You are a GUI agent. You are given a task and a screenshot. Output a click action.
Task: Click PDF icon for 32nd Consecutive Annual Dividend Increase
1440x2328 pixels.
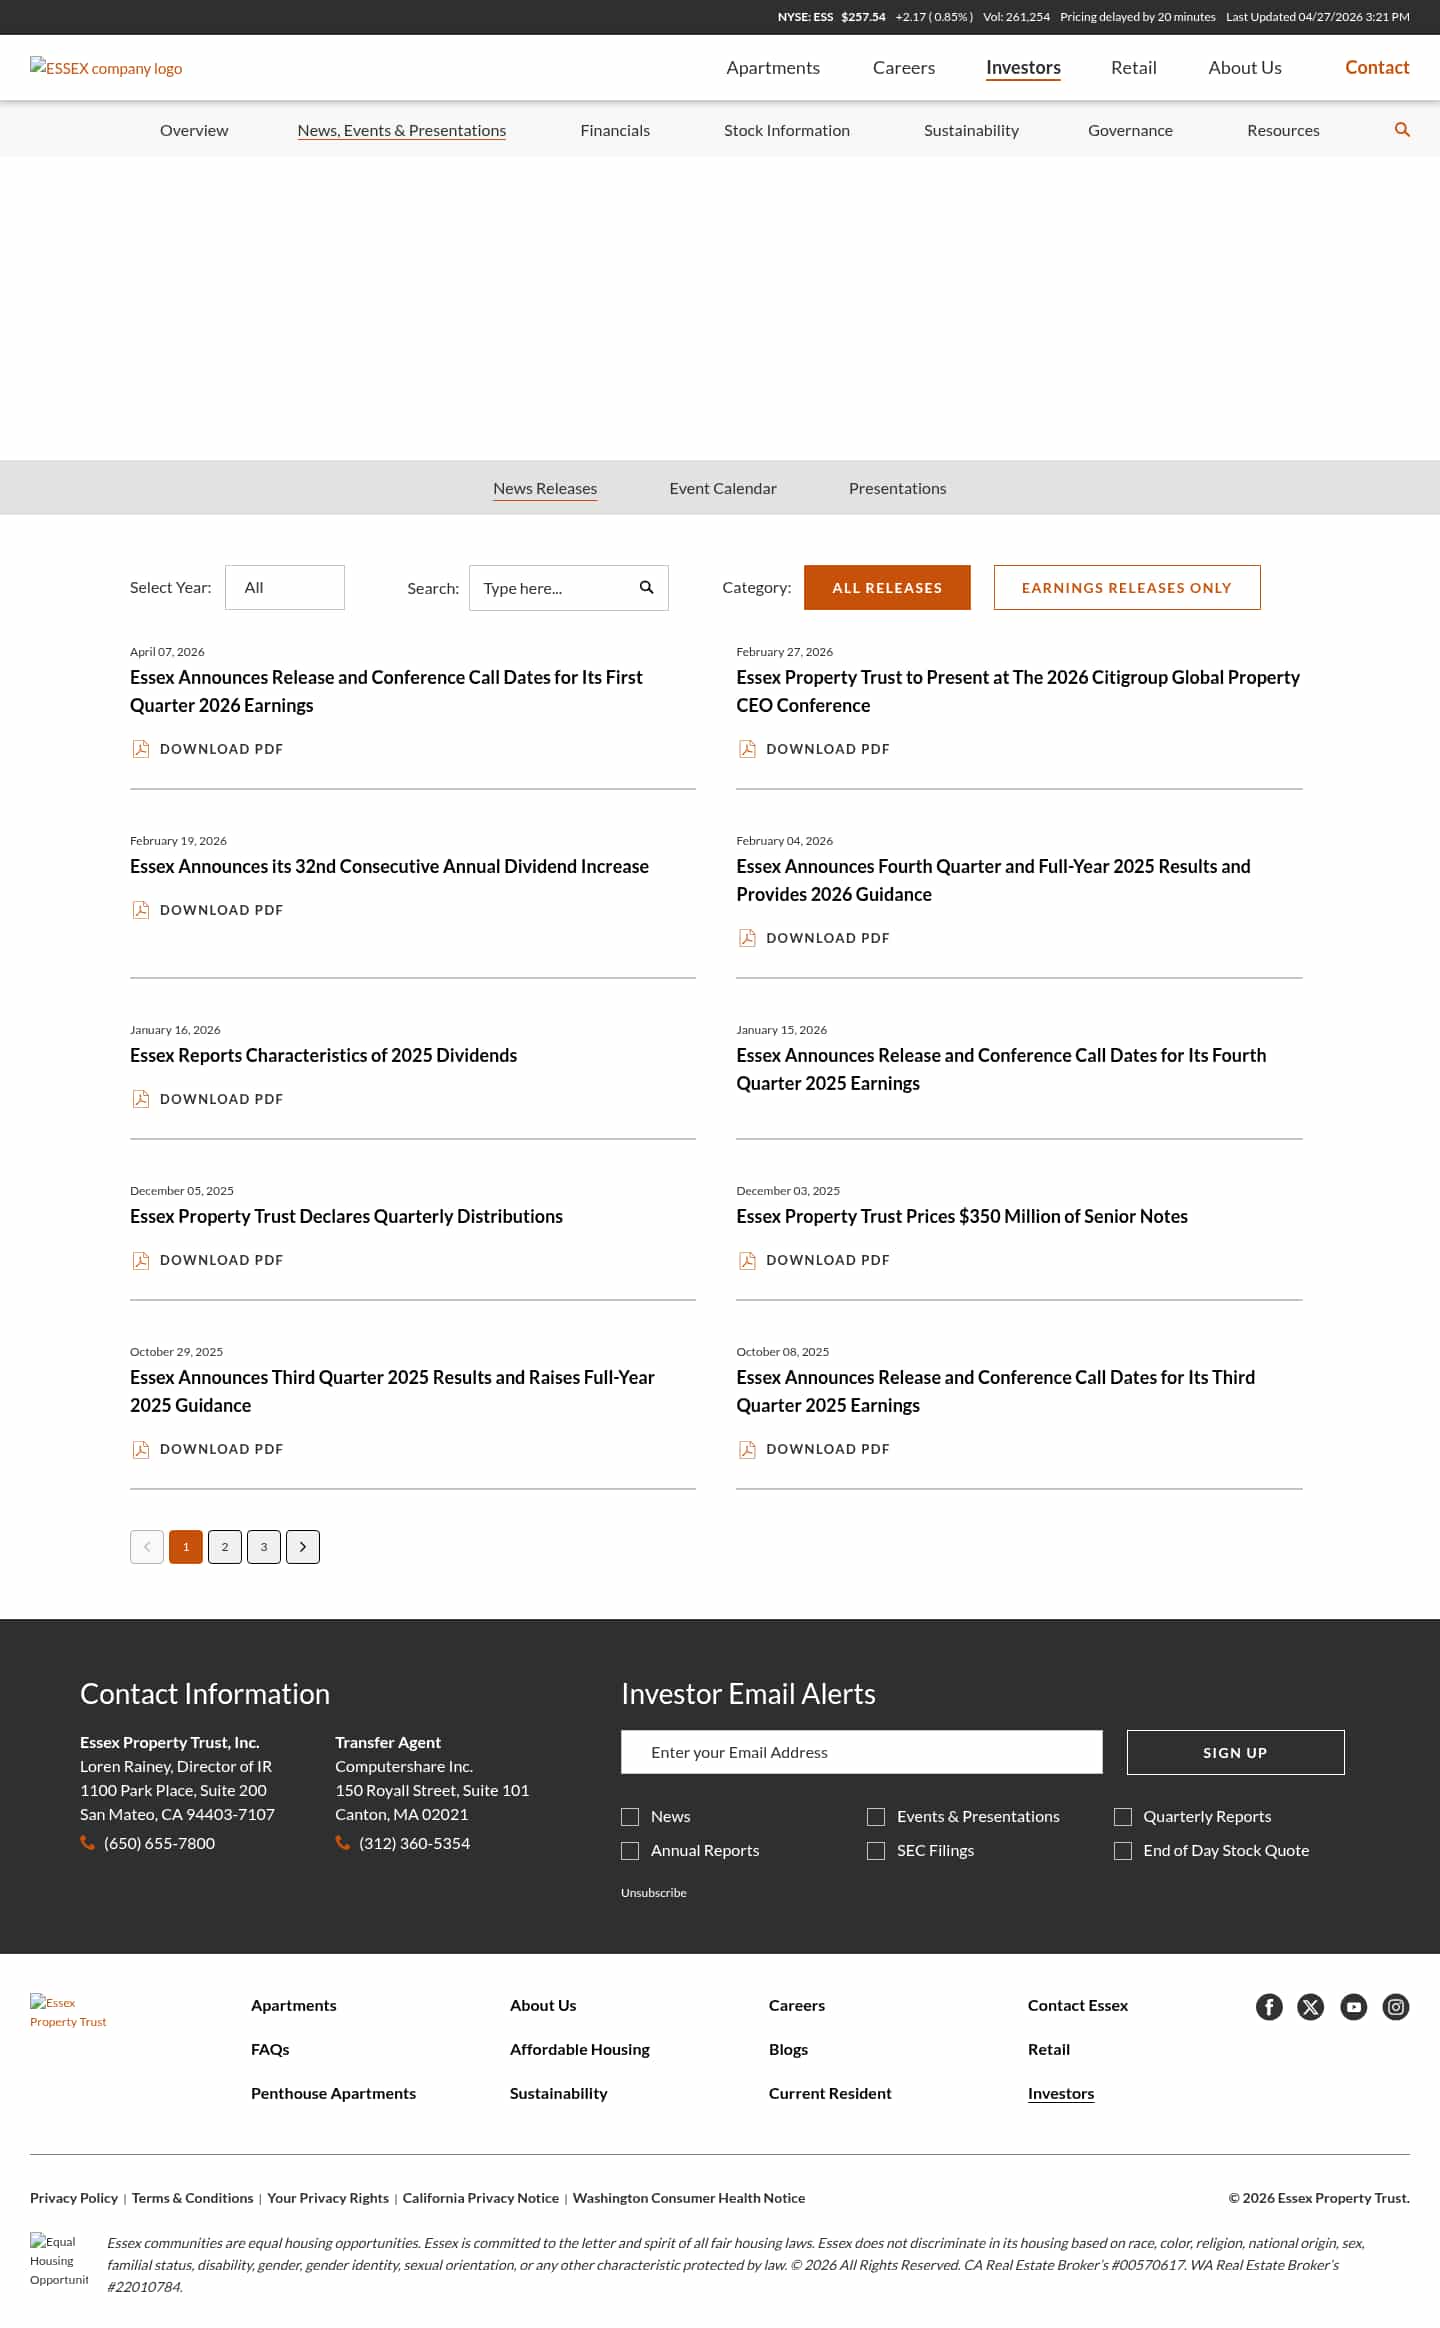coord(141,910)
